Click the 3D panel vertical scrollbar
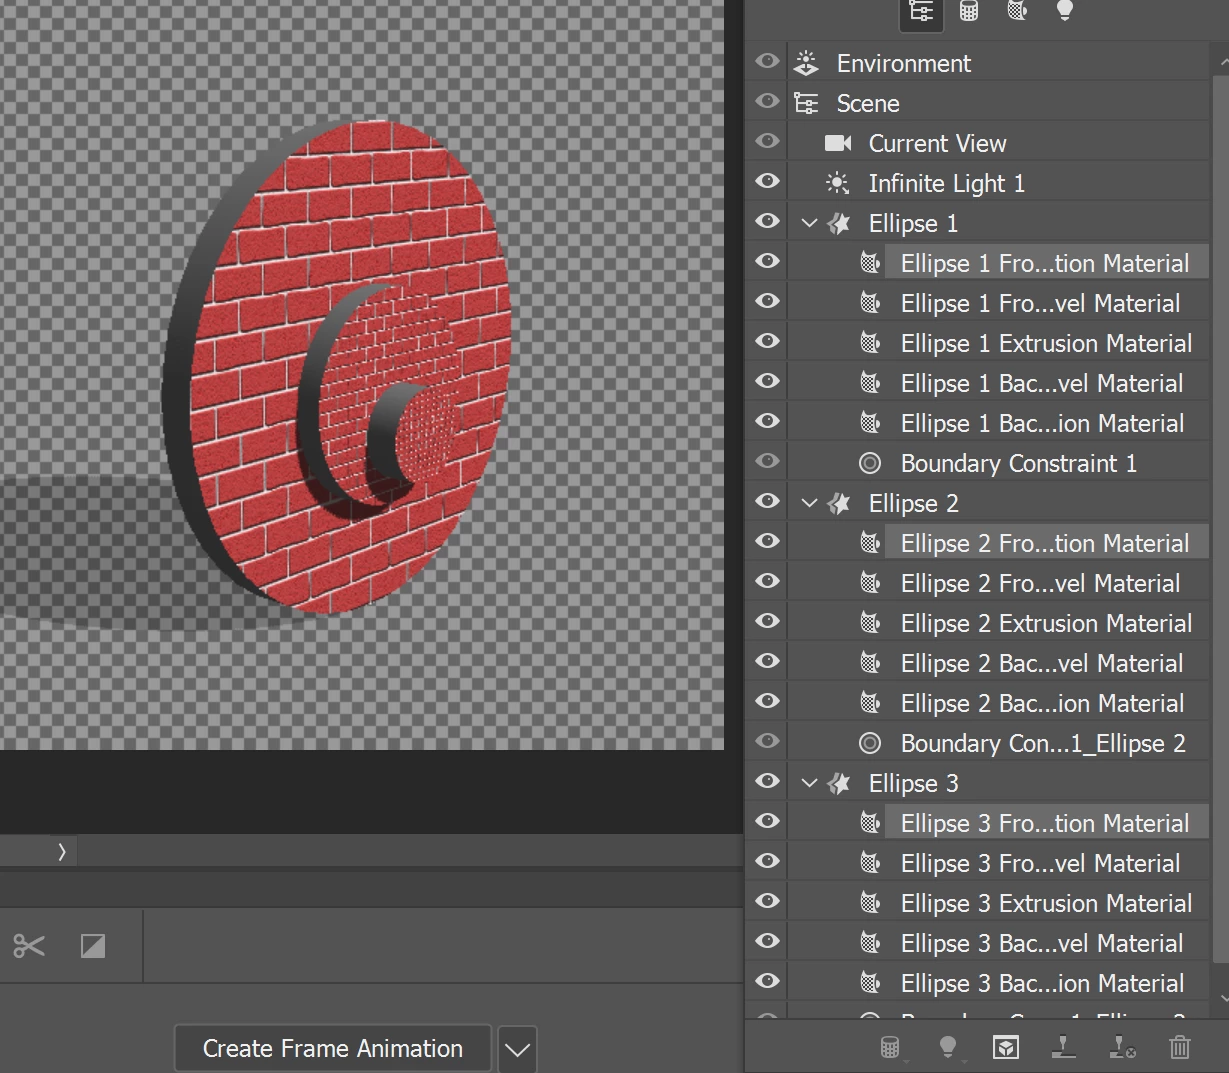This screenshot has width=1229, height=1073. tap(1220, 515)
